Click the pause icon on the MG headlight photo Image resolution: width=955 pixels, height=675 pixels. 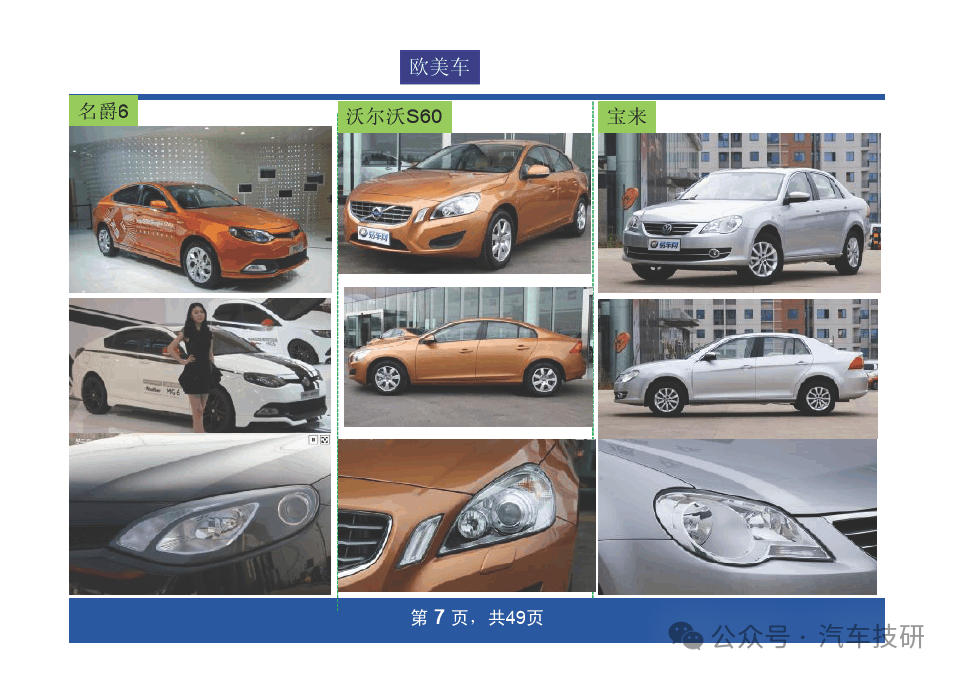coord(313,440)
